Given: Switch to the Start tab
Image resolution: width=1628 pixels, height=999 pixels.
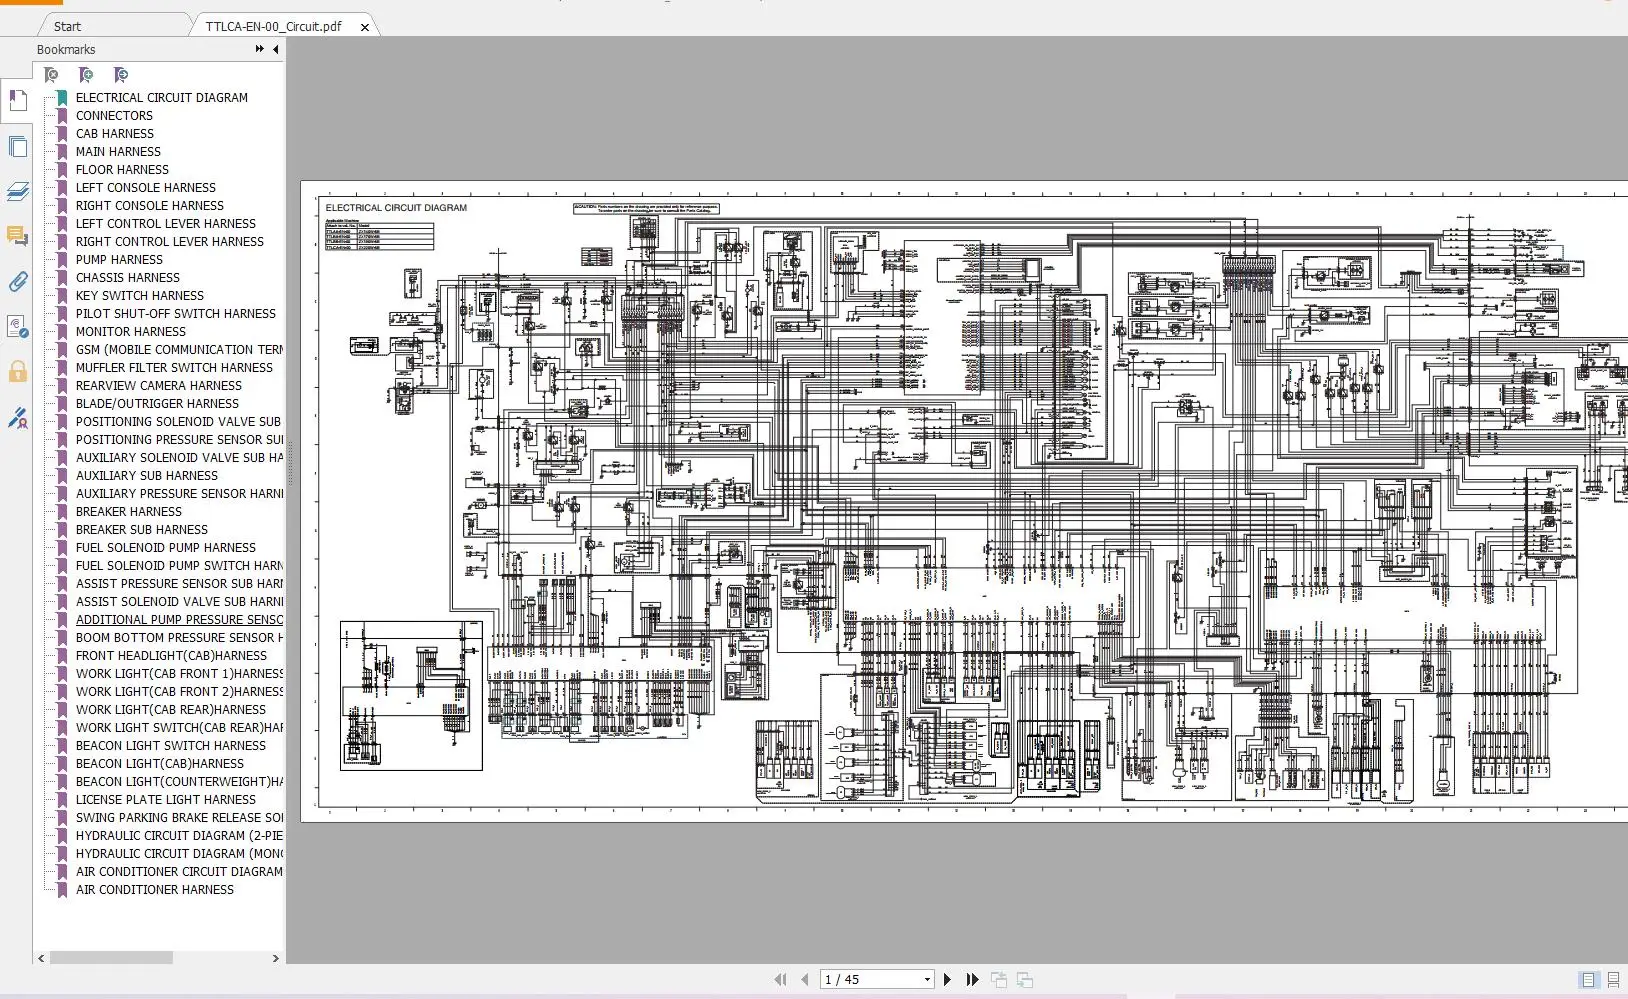Looking at the screenshot, I should point(67,26).
